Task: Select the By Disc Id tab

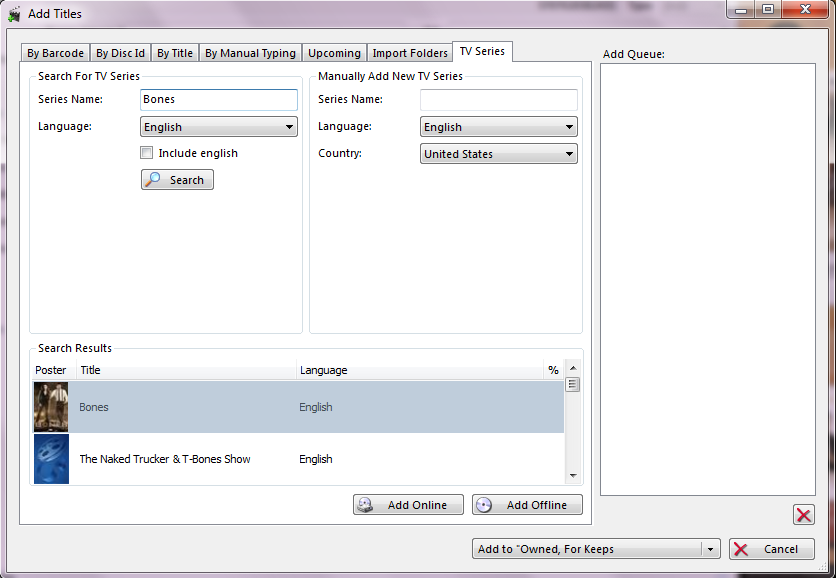Action: point(120,53)
